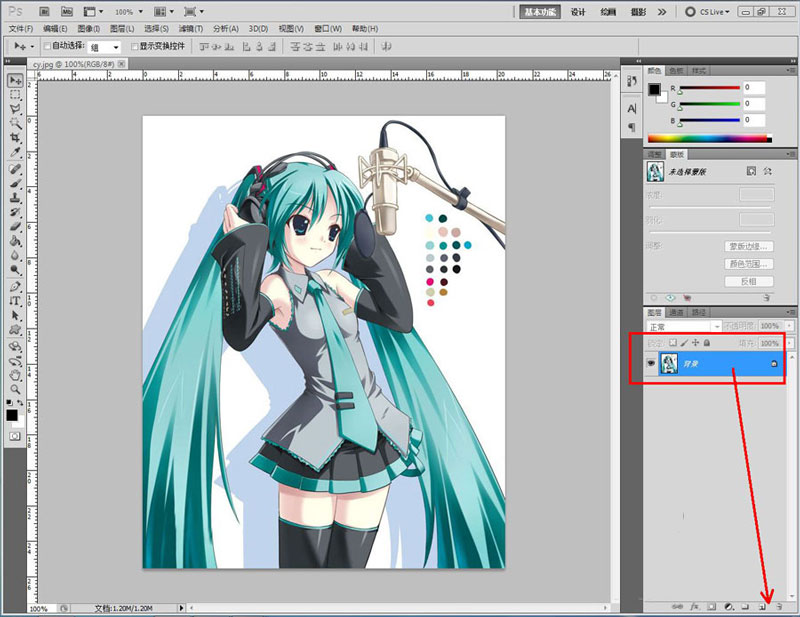The image size is (800, 617).
Task: Select the Spot Healing Brush tool
Action: [x=15, y=169]
